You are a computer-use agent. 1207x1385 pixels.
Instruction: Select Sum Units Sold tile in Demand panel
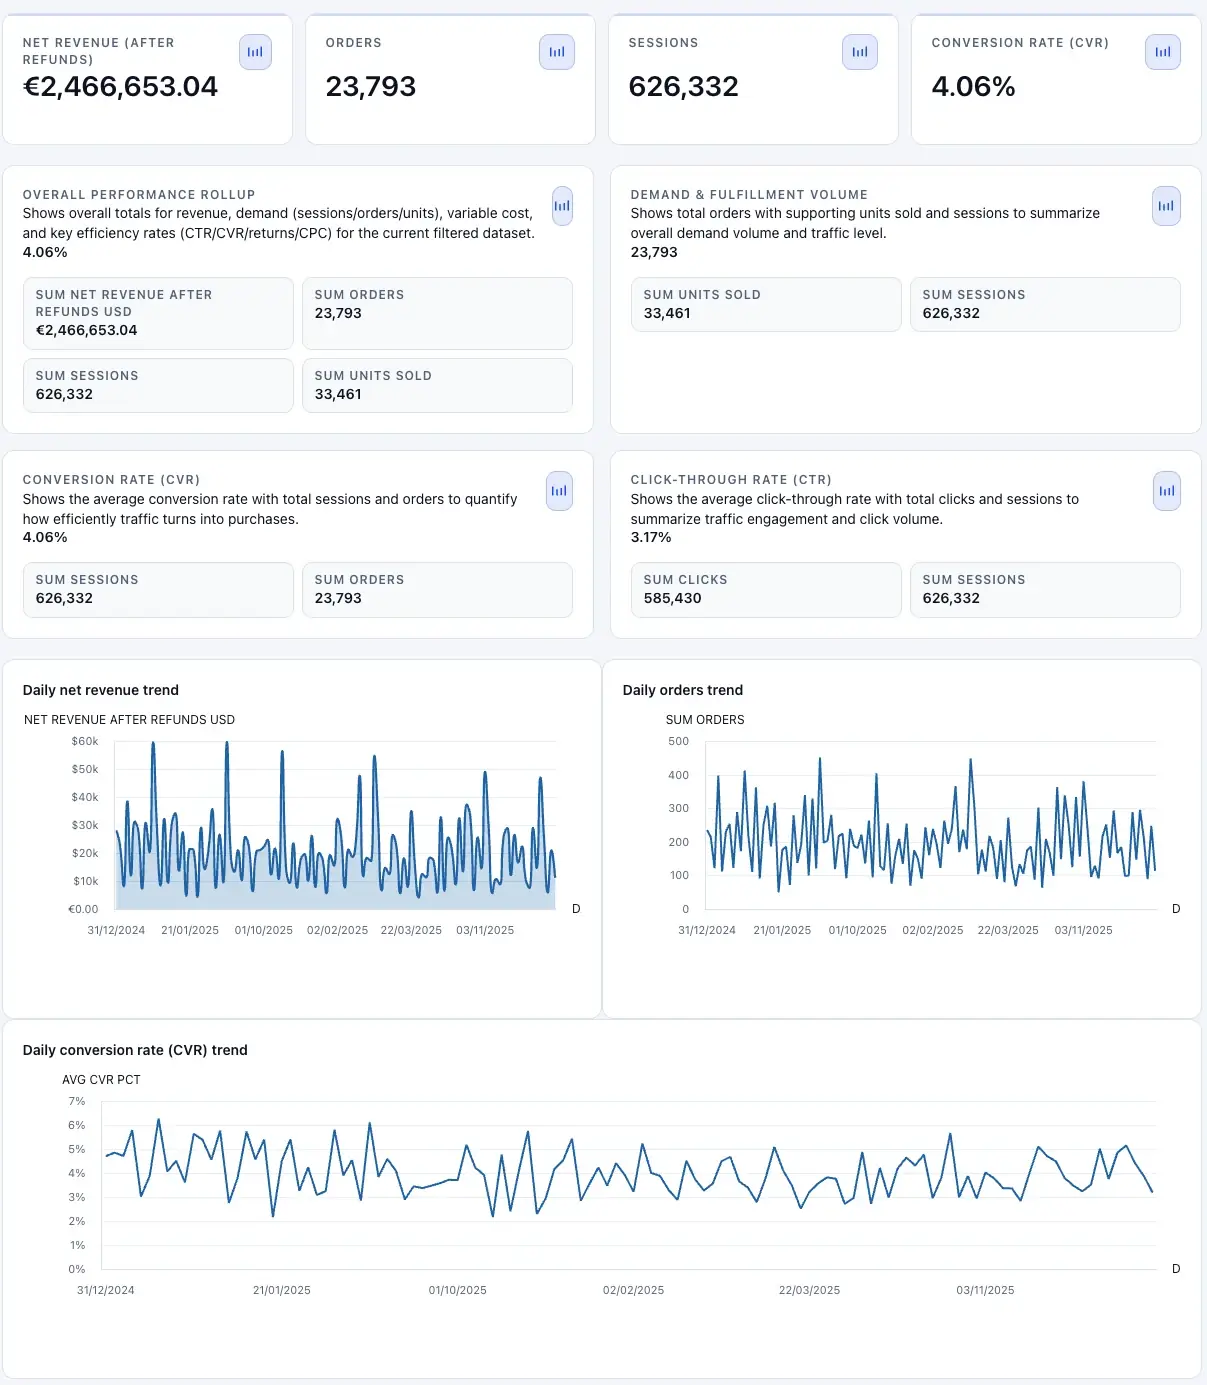tap(766, 304)
